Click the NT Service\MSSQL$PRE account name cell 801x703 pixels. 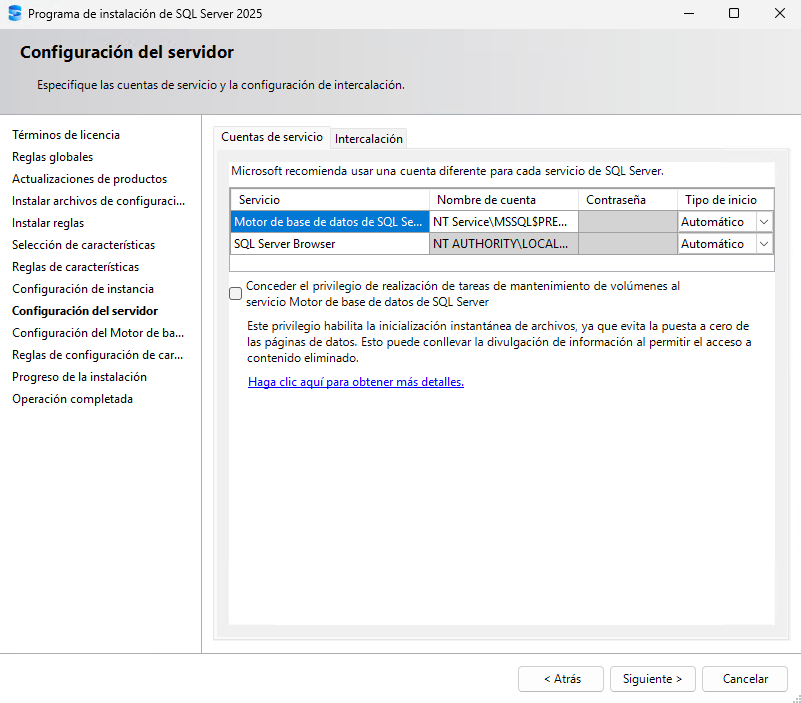click(504, 222)
